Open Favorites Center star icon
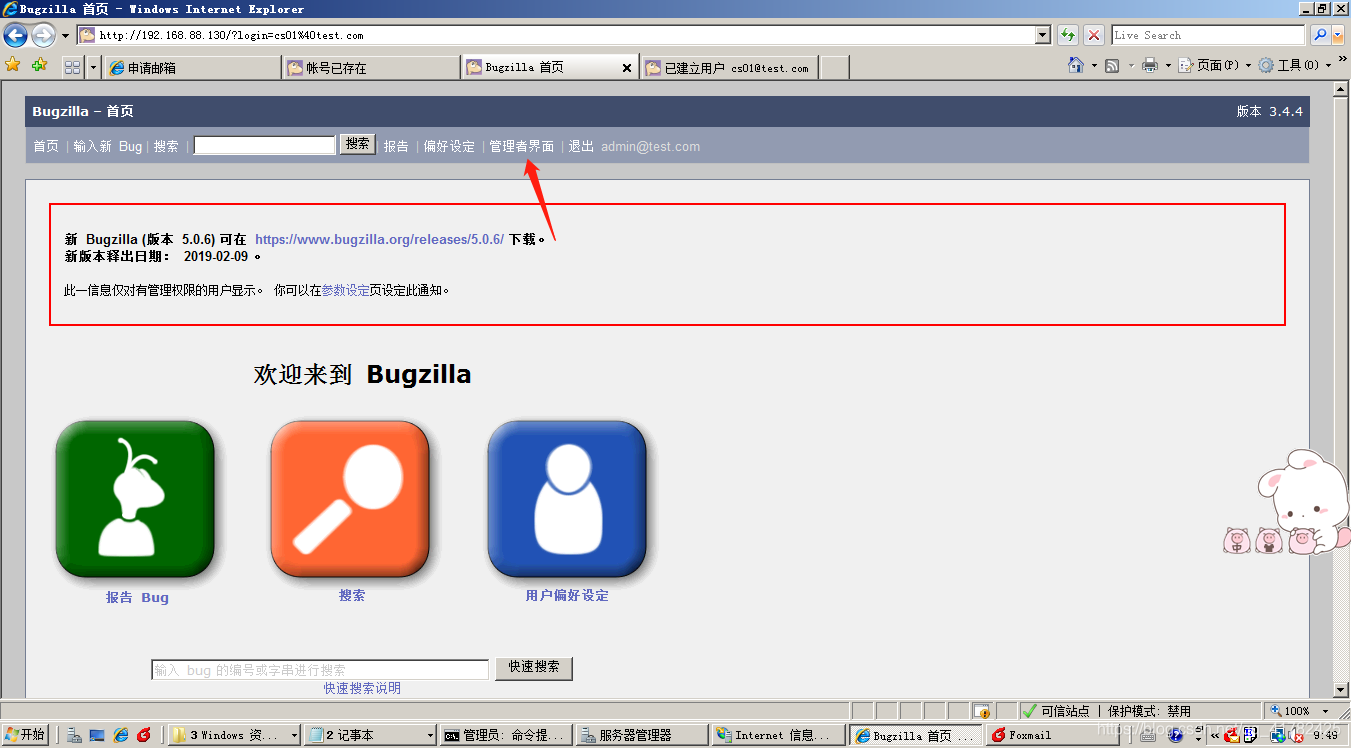 tap(13, 65)
